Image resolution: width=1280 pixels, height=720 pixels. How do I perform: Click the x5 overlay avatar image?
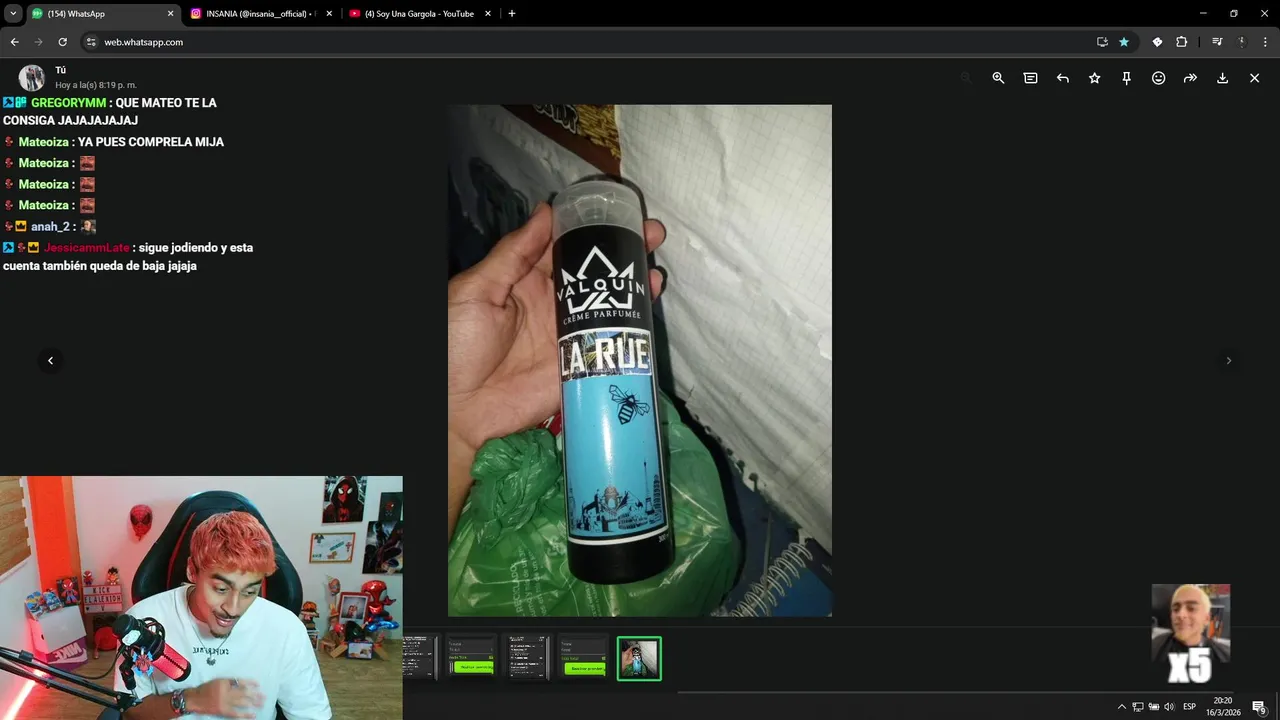coord(1190,634)
